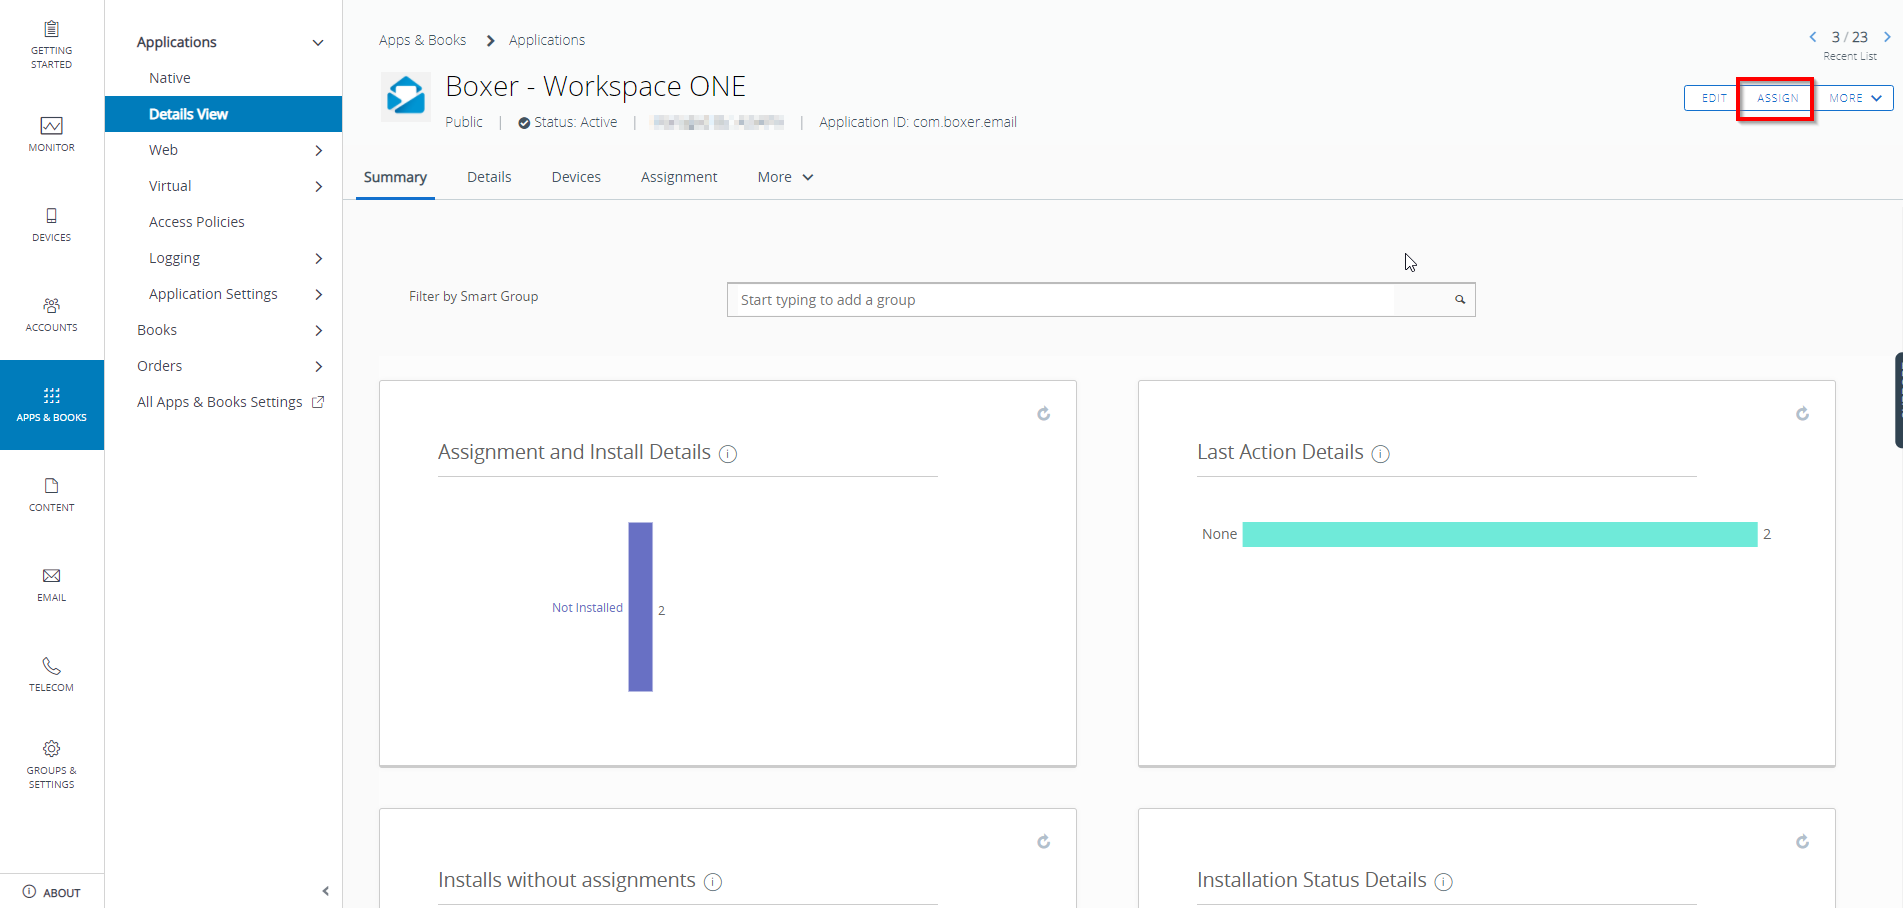Screen dimensions: 1903x908
Task: Switch to the Assignment tab
Action: [x=679, y=176]
